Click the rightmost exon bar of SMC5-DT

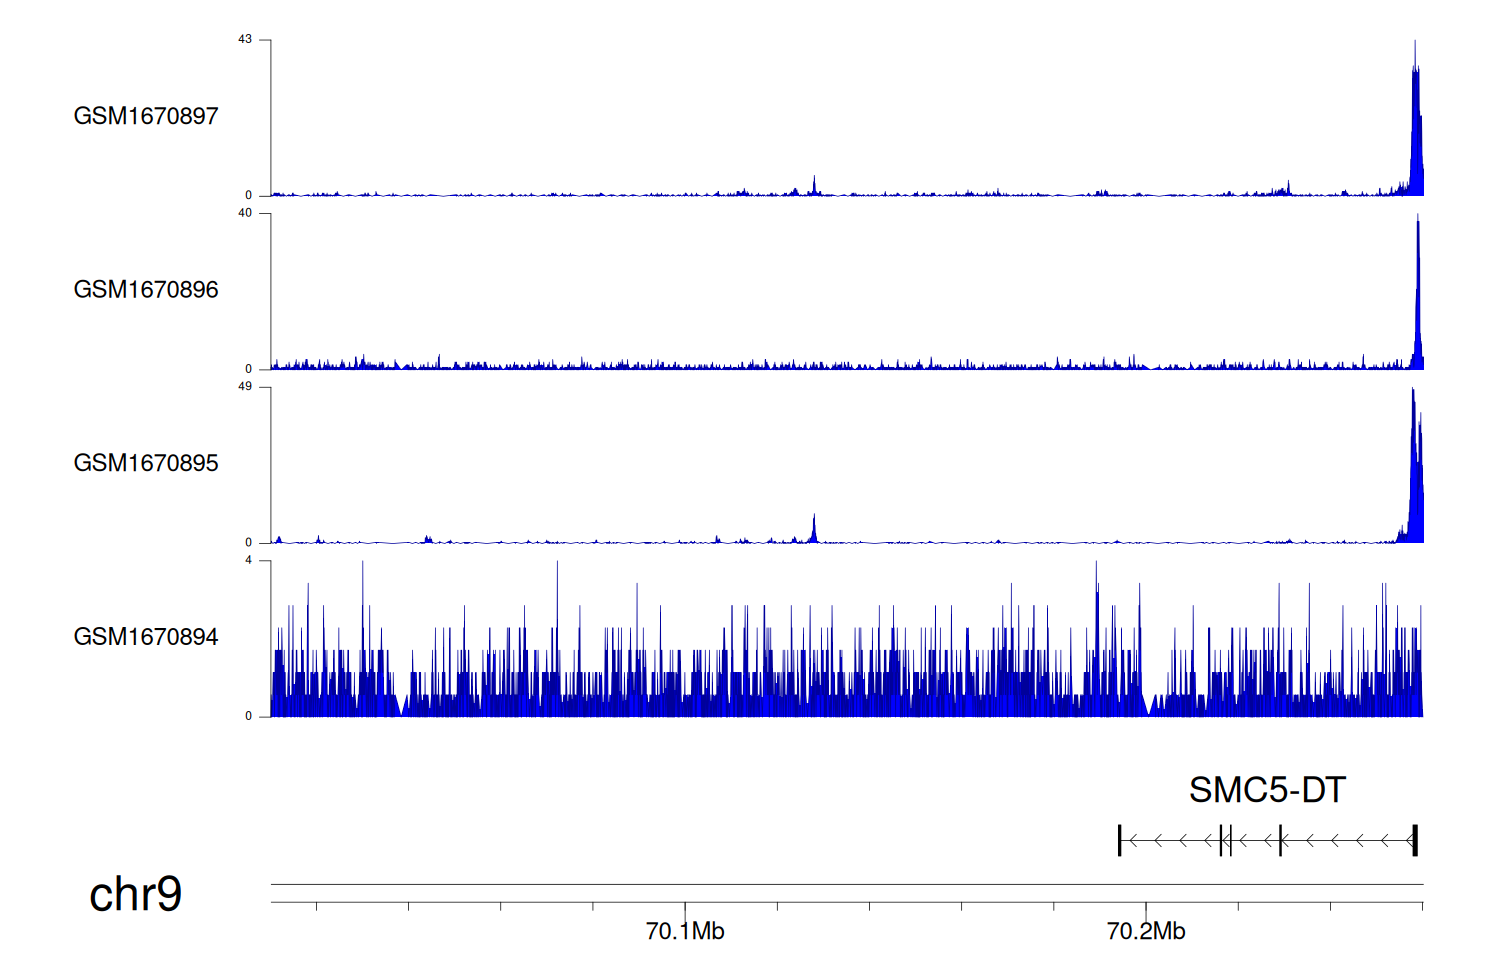[1414, 841]
